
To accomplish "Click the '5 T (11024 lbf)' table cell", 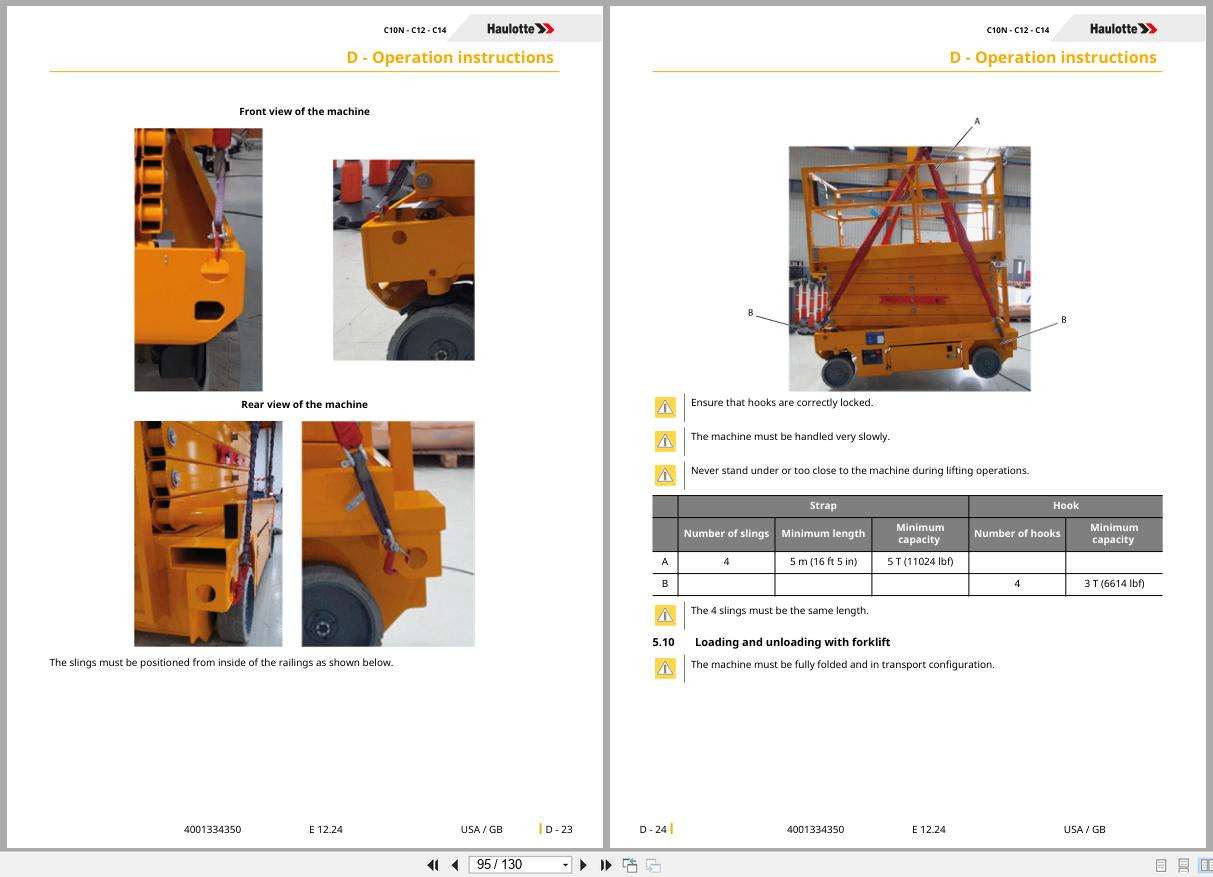I will (920, 561).
